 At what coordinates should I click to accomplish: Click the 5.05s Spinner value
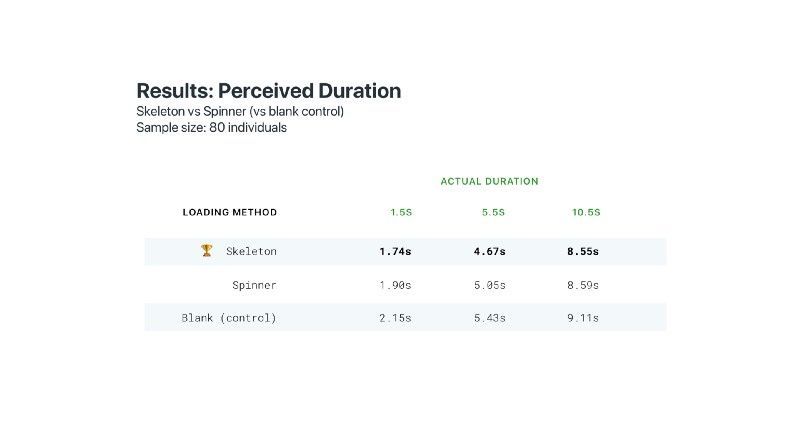(489, 285)
